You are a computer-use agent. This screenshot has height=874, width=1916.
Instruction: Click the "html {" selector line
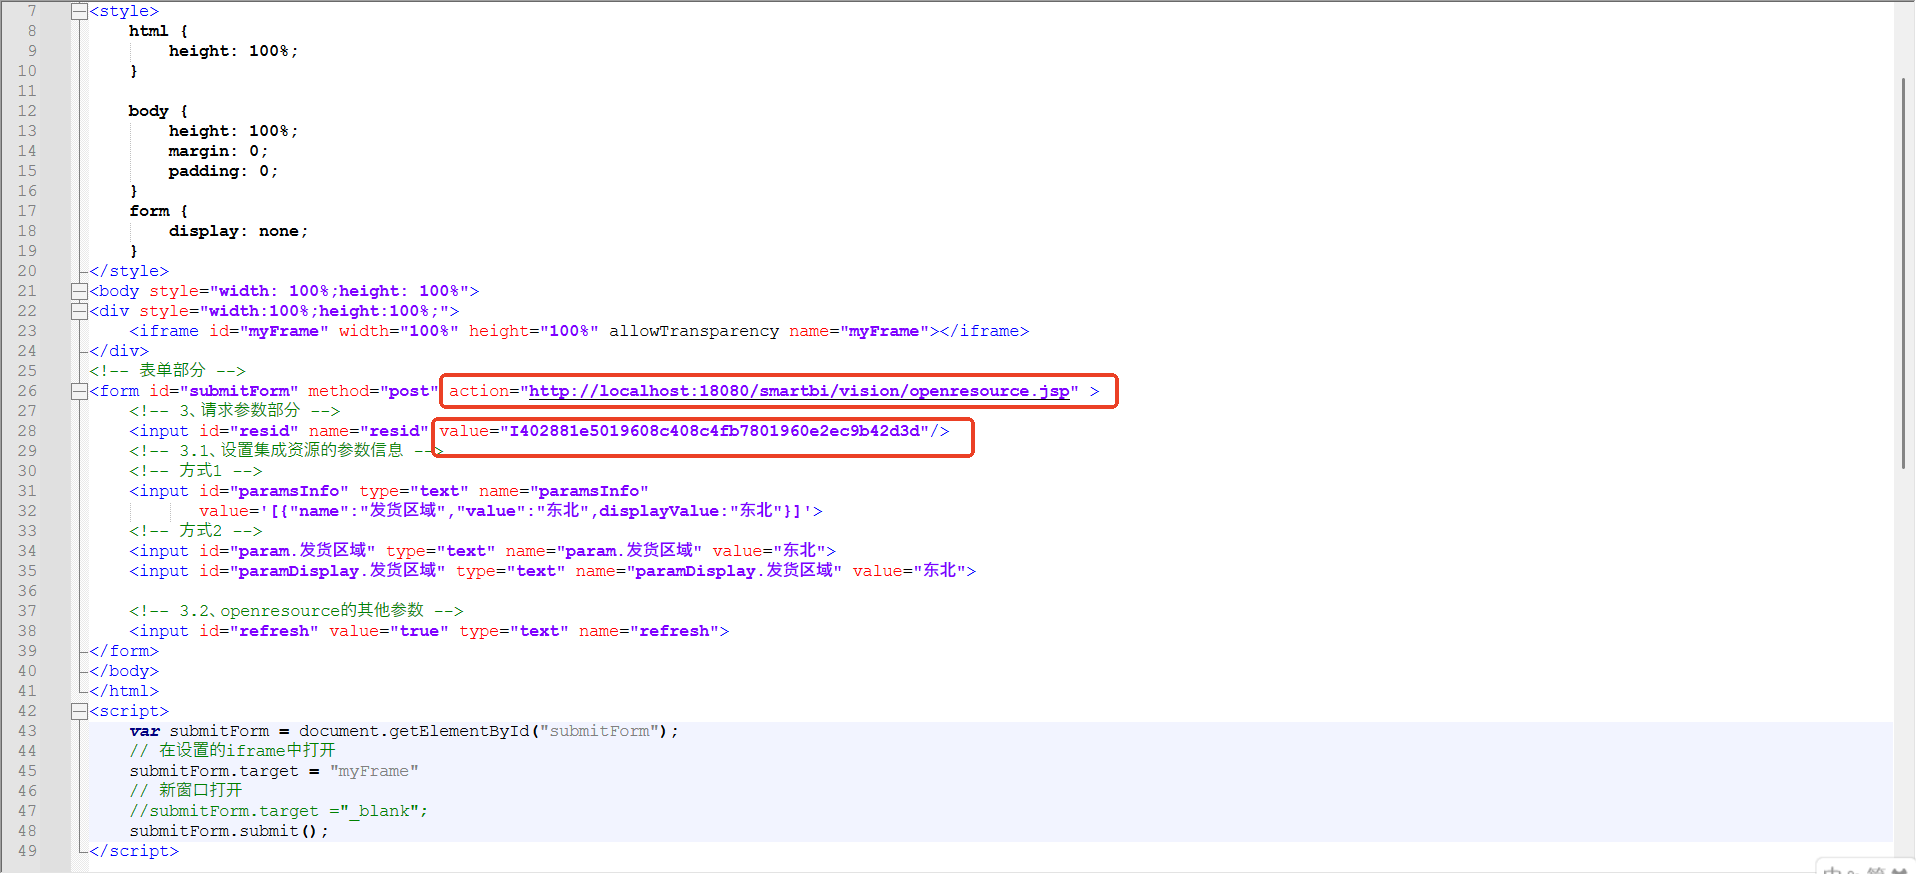pos(158,31)
